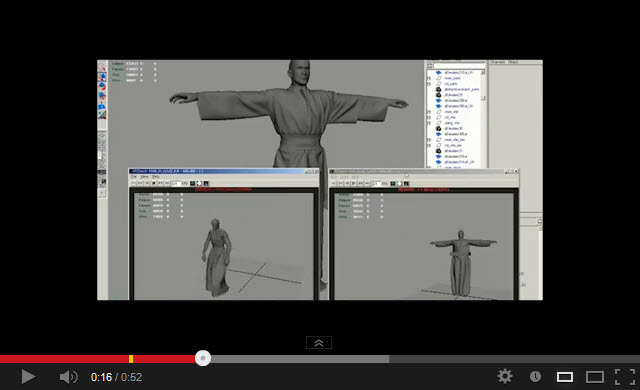This screenshot has height=390, width=640.
Task: Enter fullscreen with the corner-brackets icon
Action: click(625, 377)
